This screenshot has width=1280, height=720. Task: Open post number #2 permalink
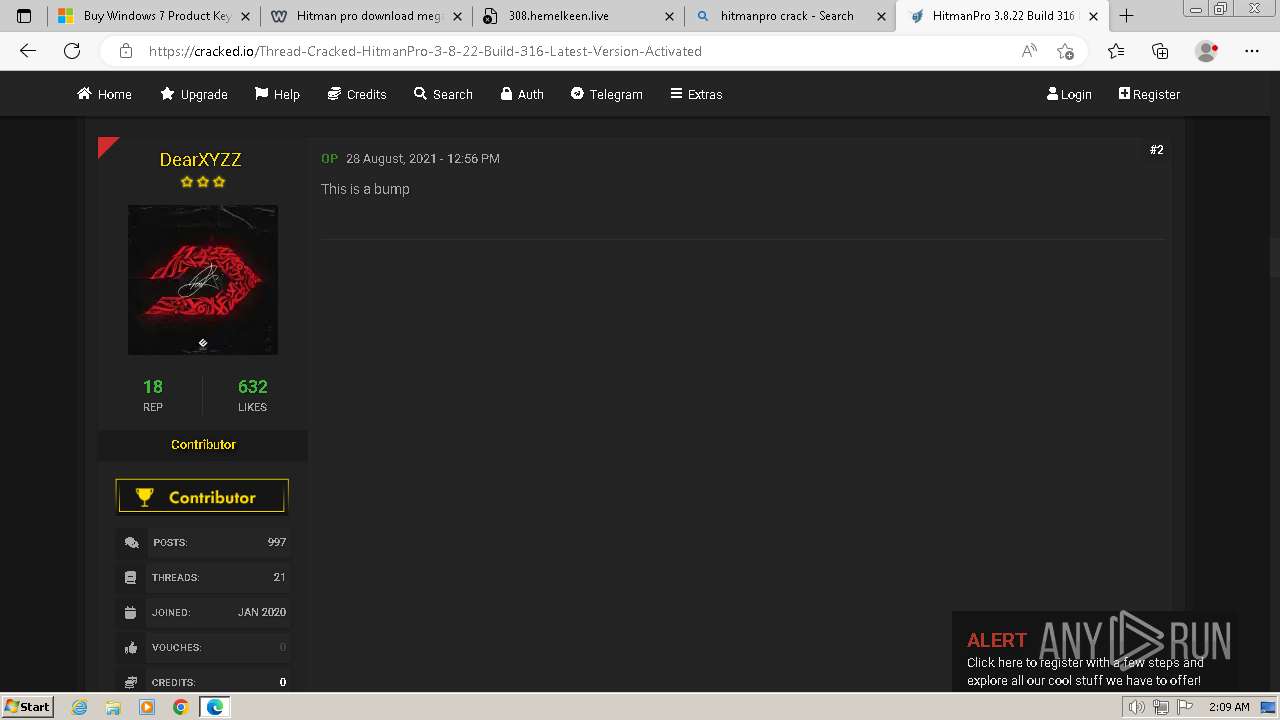coord(1156,150)
